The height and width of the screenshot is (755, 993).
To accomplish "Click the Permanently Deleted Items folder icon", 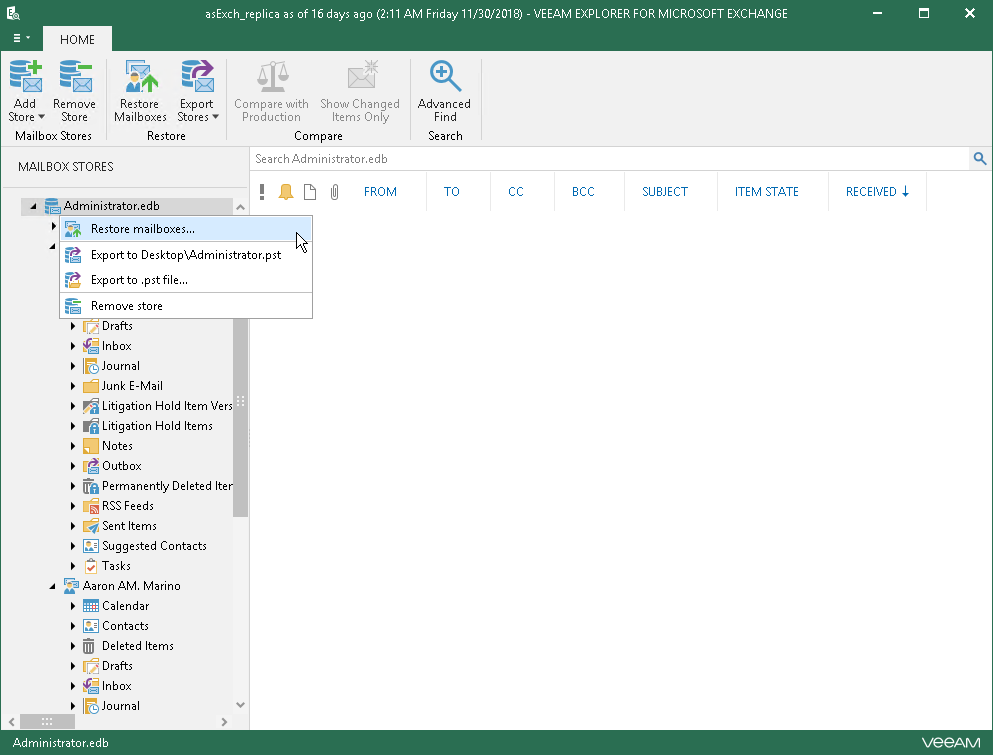I will [91, 486].
